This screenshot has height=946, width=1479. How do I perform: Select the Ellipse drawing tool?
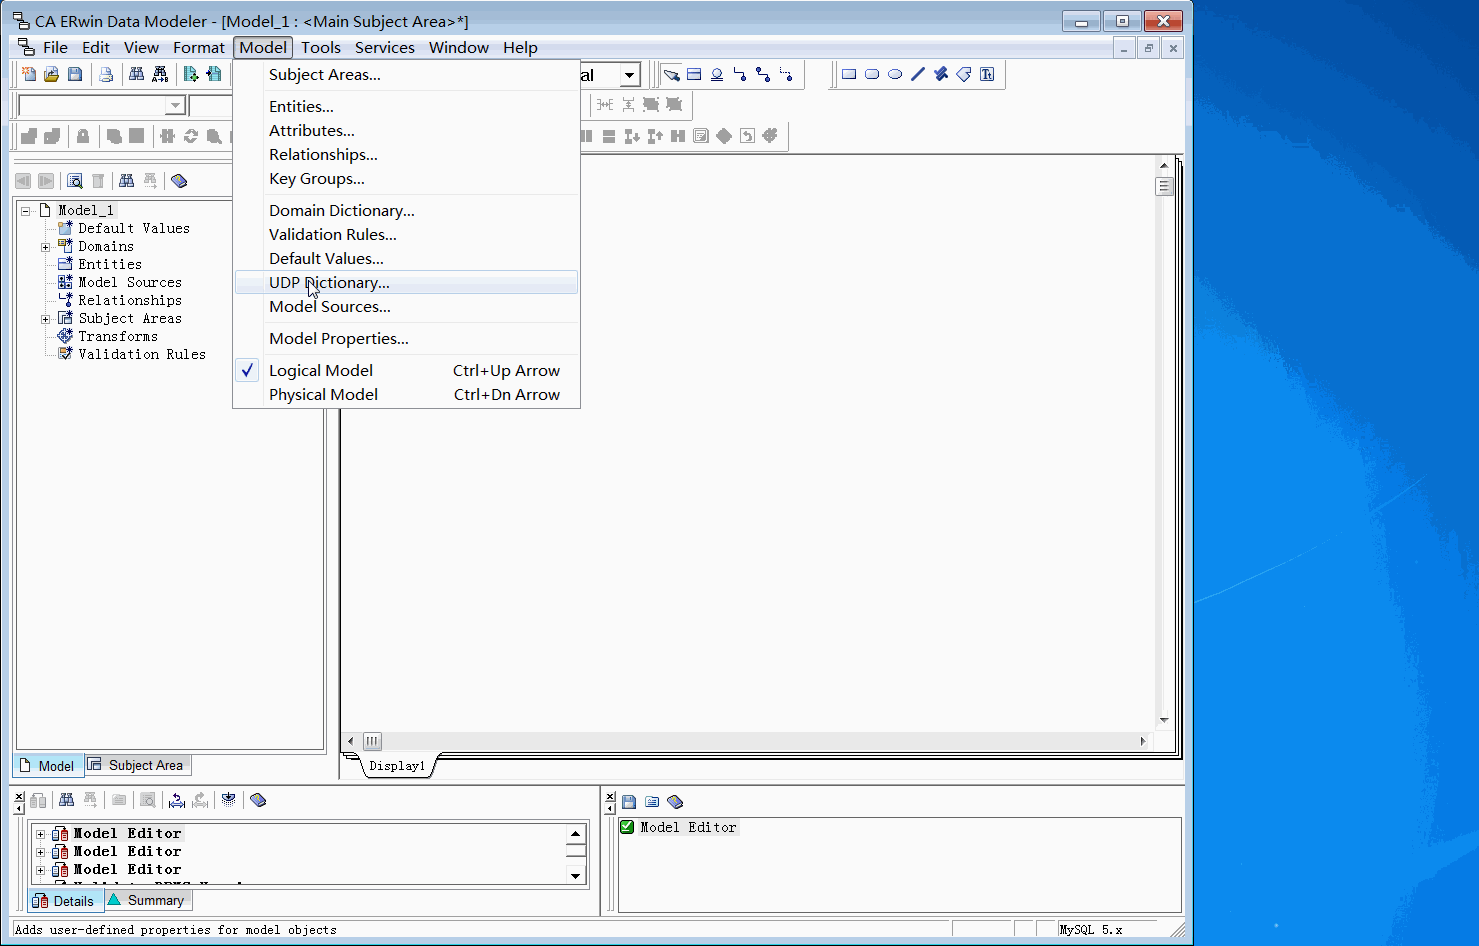[895, 74]
